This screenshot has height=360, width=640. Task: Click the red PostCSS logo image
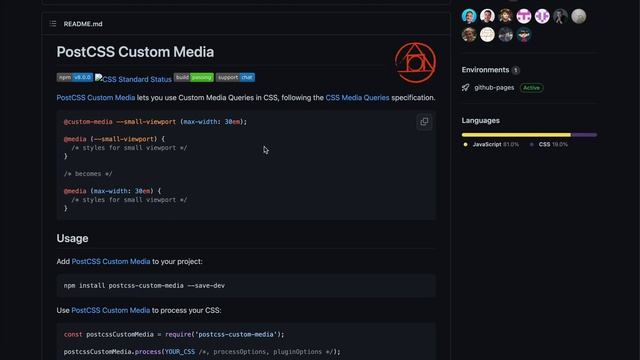click(415, 63)
